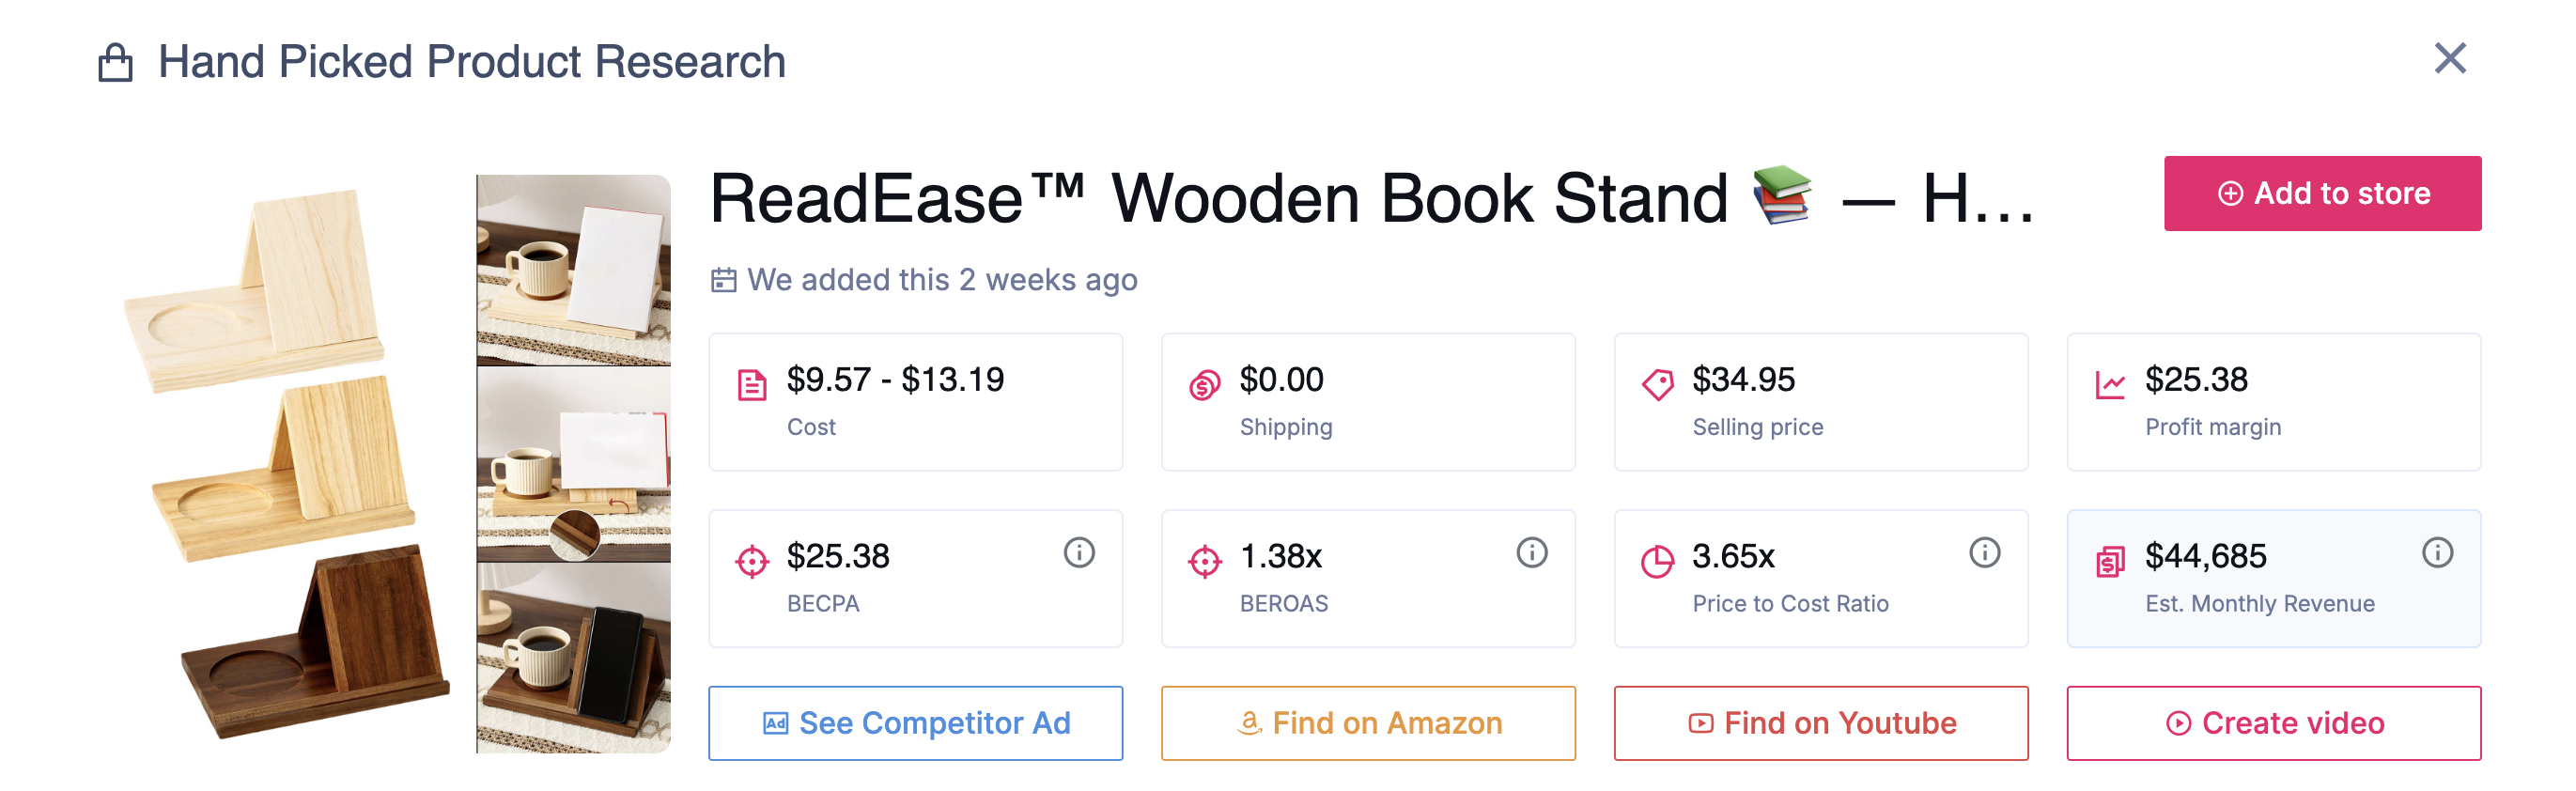Image resolution: width=2576 pixels, height=791 pixels.
Task: Click the shopping bag icon near the title
Action: [113, 61]
